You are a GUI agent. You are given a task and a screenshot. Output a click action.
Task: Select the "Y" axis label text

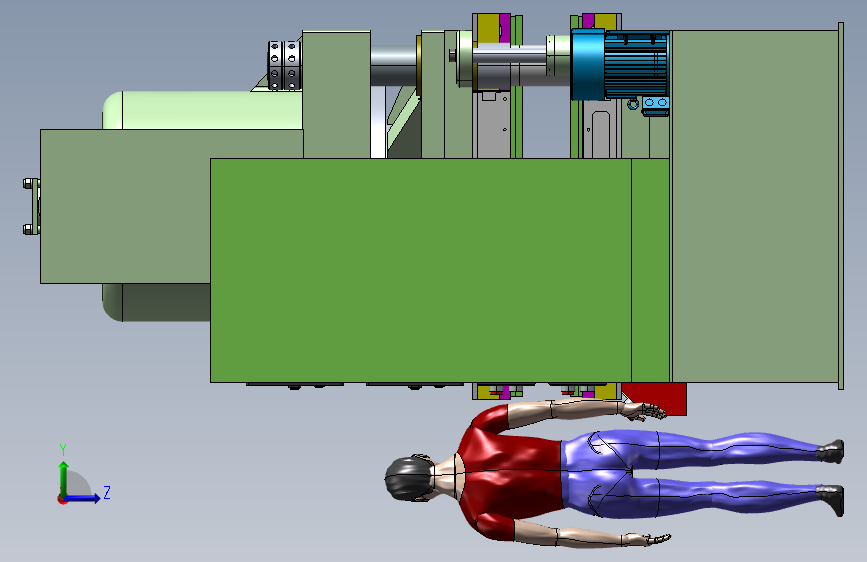point(63,450)
